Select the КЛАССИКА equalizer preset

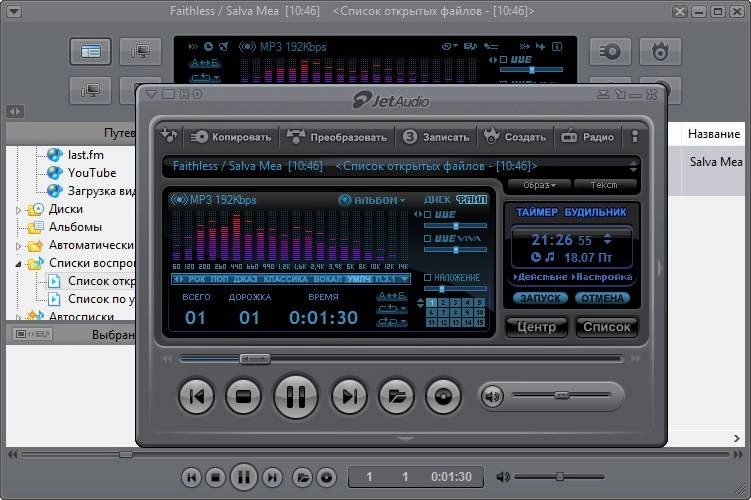pos(285,279)
